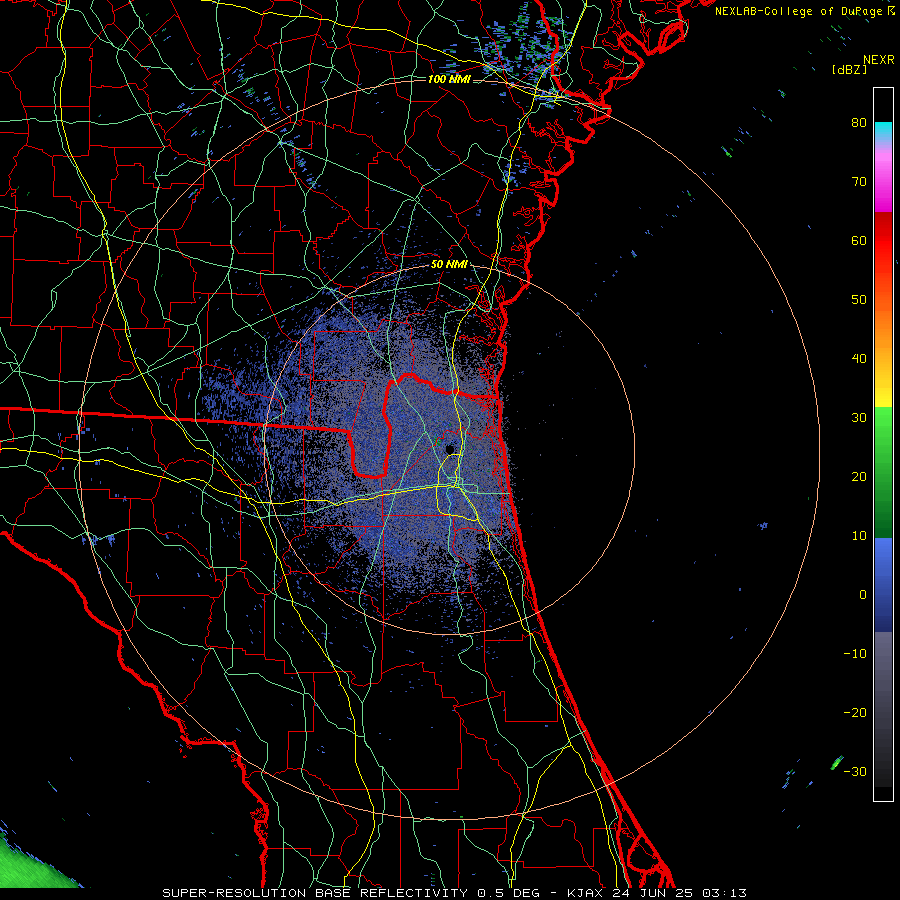Click the 0 value on the dBZ scale

tap(863, 595)
